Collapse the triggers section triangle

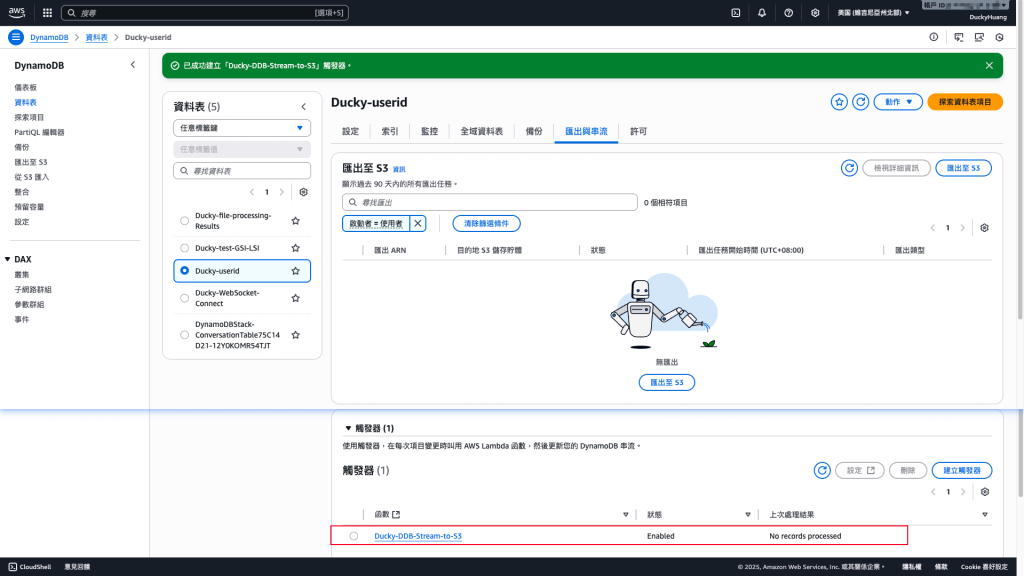[x=348, y=428]
